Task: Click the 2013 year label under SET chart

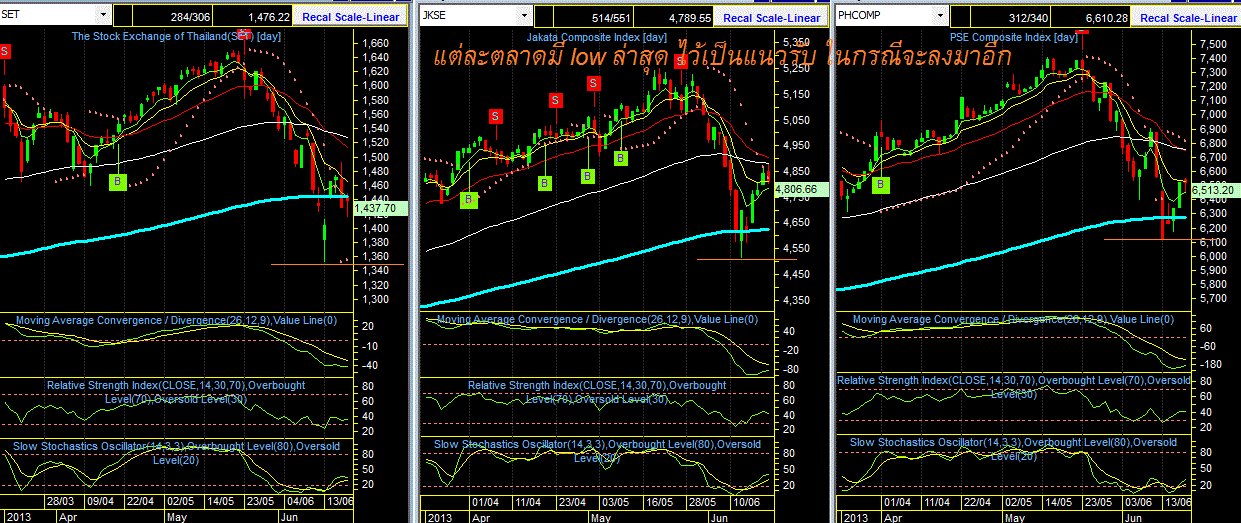Action: [x=19, y=515]
